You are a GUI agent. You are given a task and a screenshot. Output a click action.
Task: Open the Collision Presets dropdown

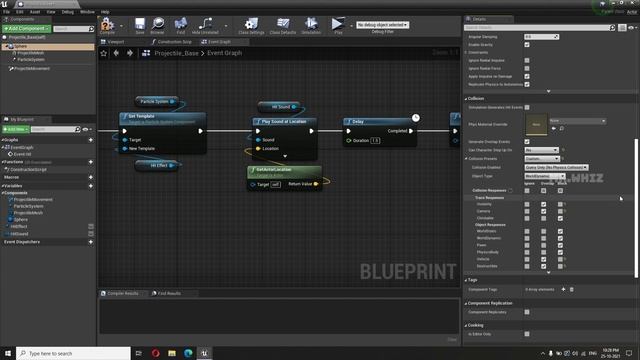coord(541,159)
